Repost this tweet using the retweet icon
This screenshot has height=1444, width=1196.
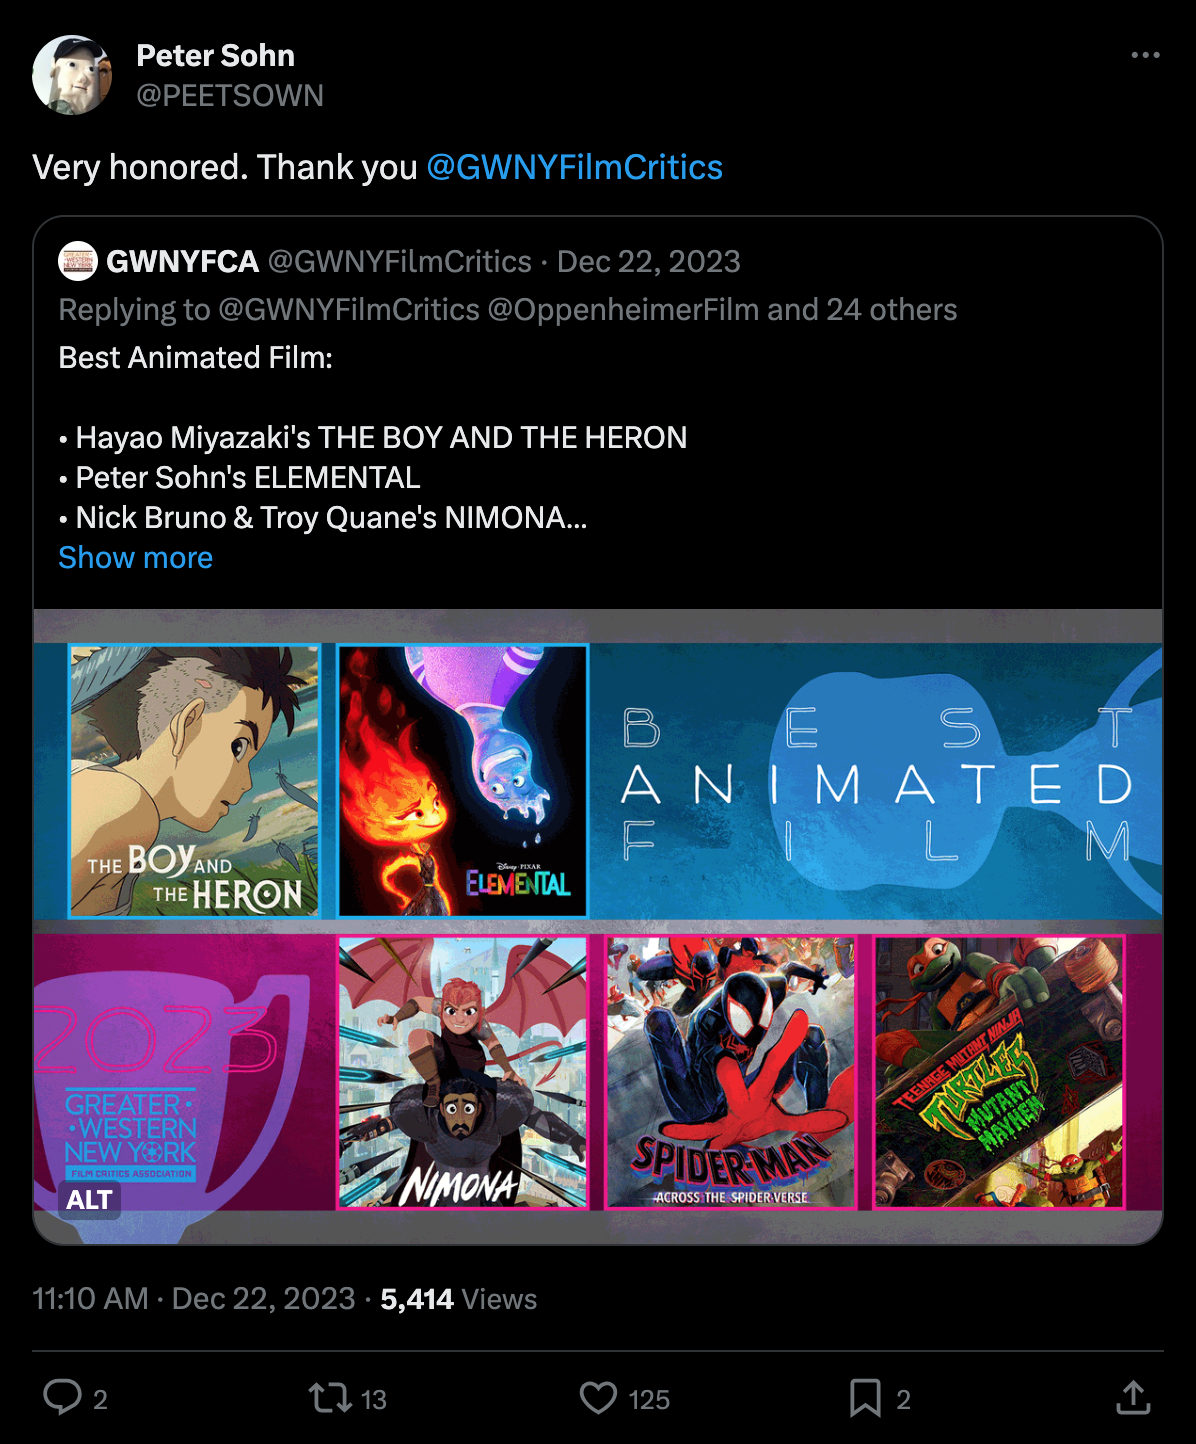pos(329,1397)
